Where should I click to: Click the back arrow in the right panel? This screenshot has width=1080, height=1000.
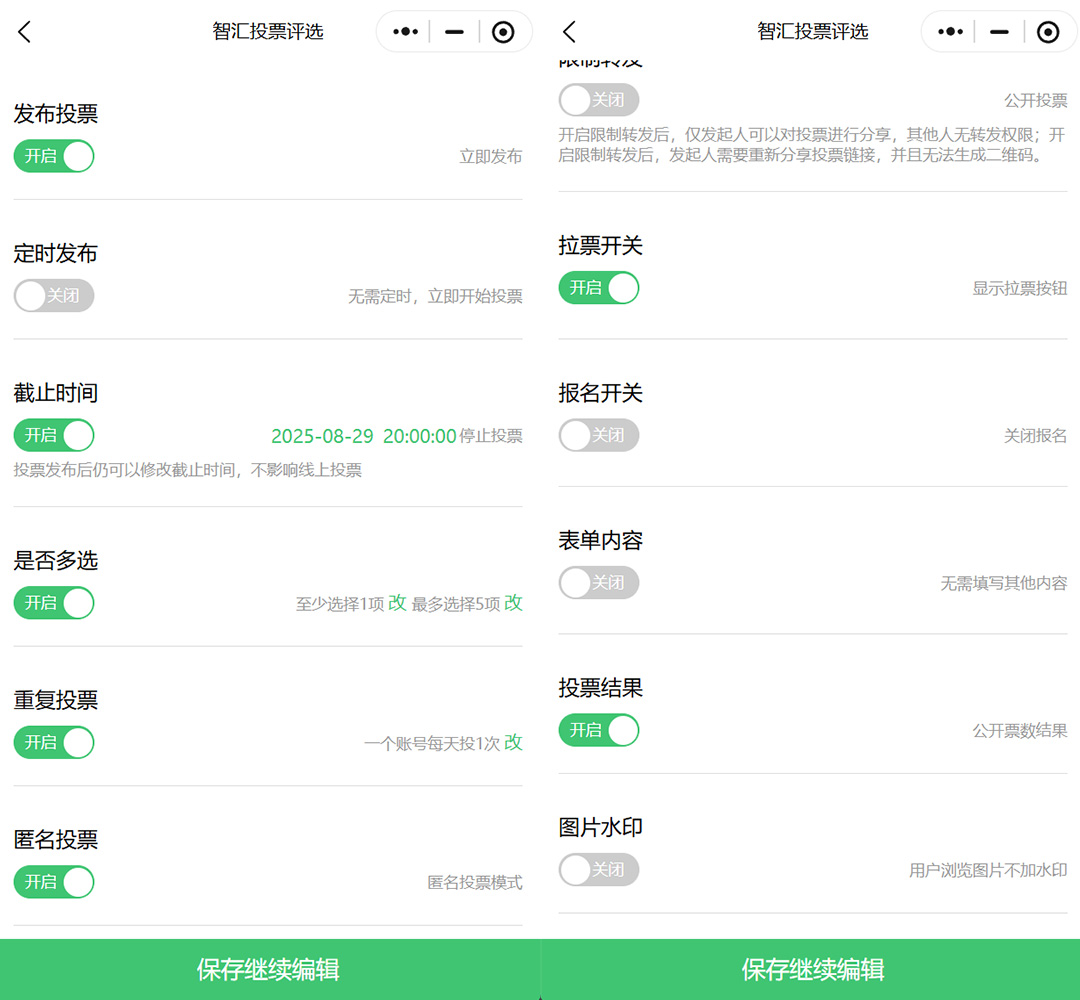tap(569, 32)
